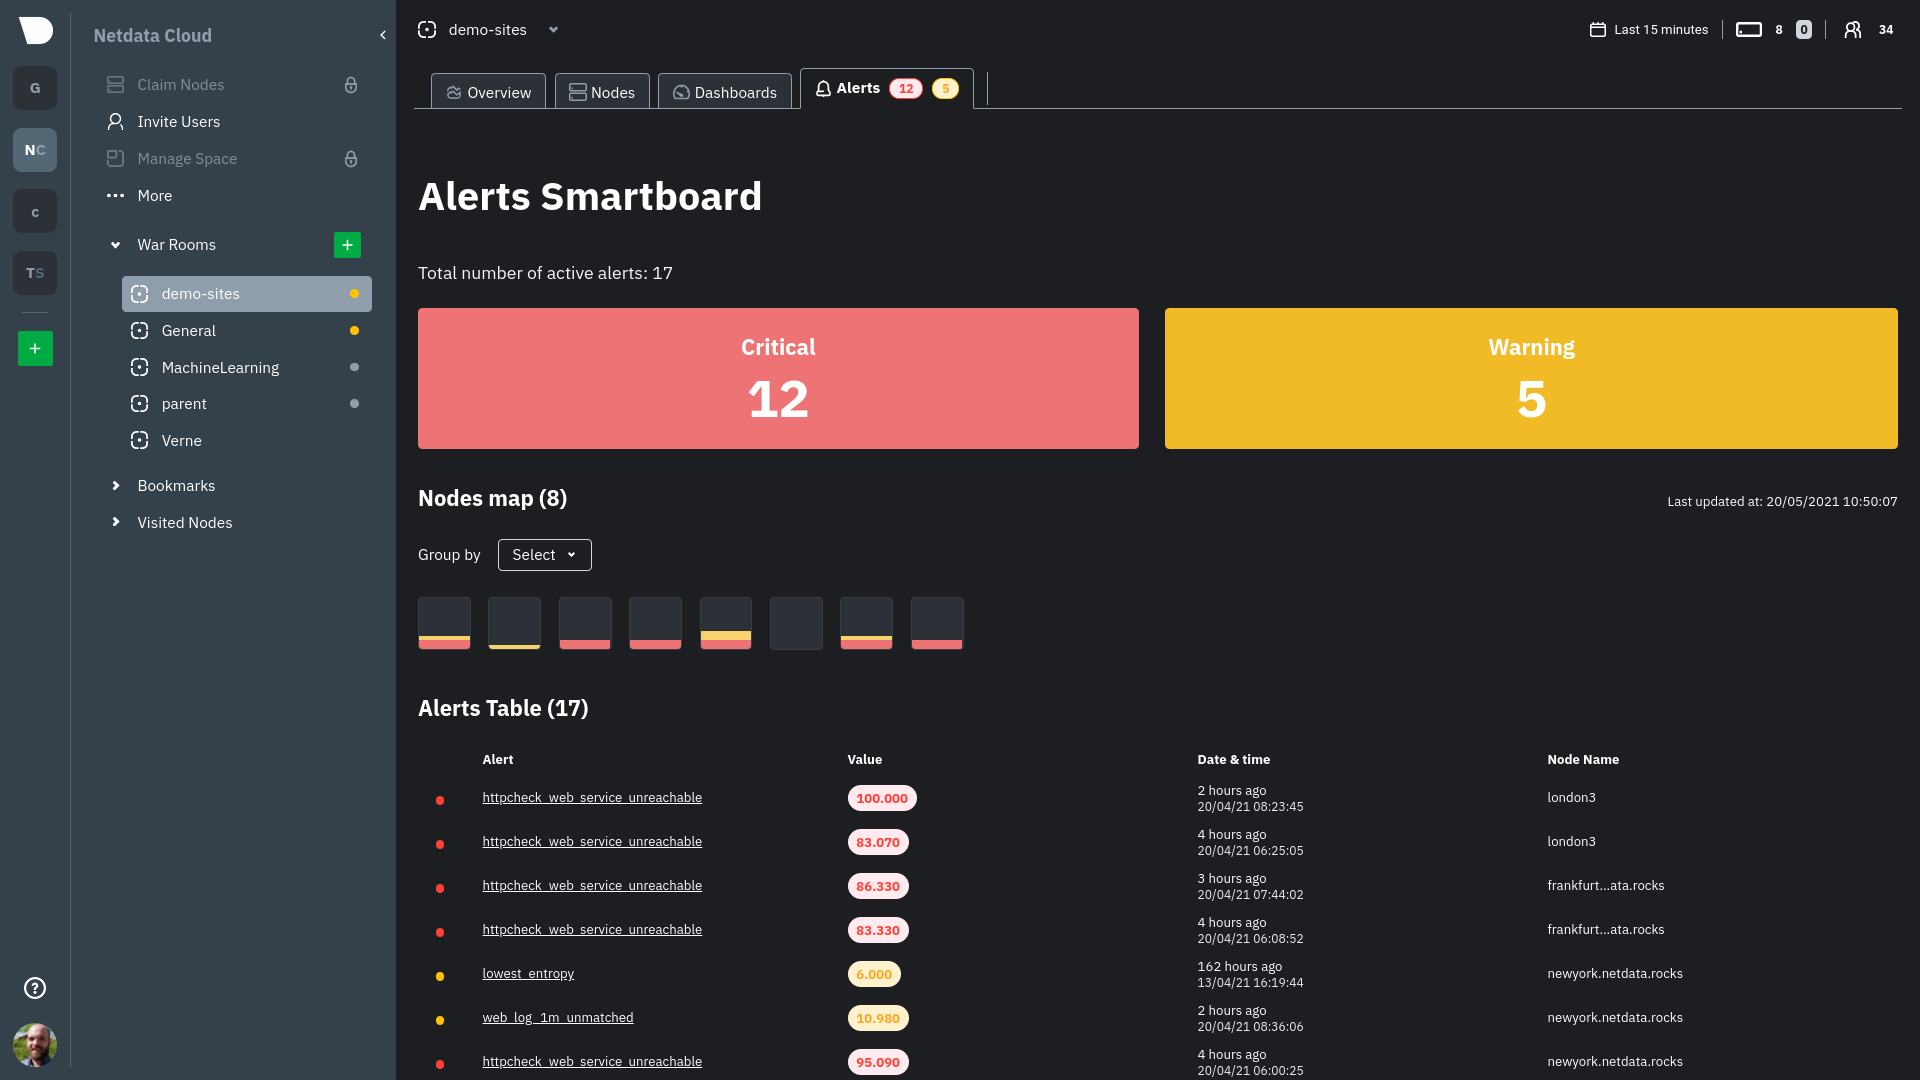1920x1080 pixels.
Task: Select the last node tile in map
Action: [x=937, y=623]
